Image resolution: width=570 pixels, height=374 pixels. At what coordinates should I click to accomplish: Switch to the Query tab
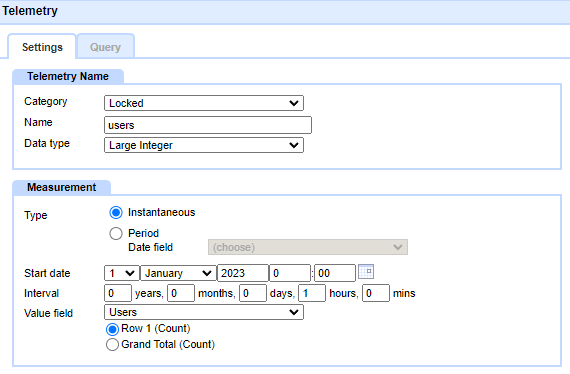pyautogui.click(x=105, y=47)
